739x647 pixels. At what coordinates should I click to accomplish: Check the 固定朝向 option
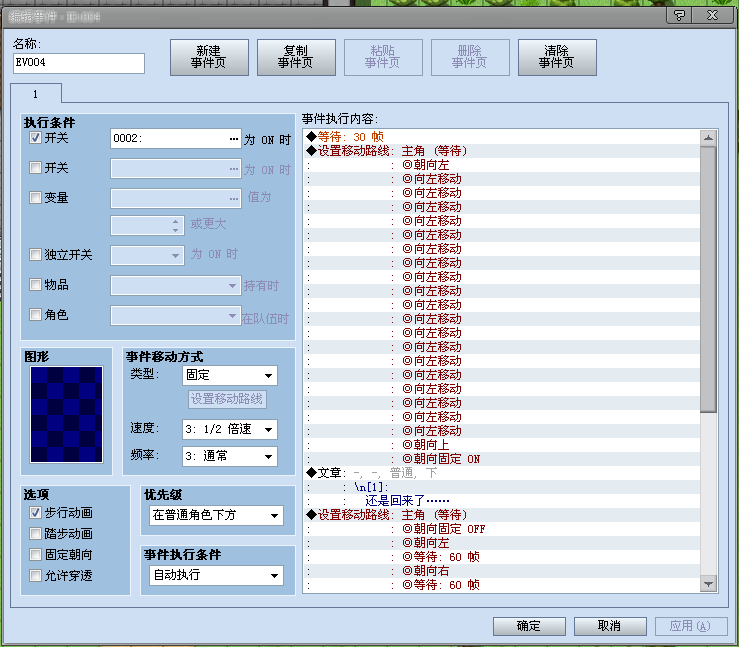tap(35, 555)
